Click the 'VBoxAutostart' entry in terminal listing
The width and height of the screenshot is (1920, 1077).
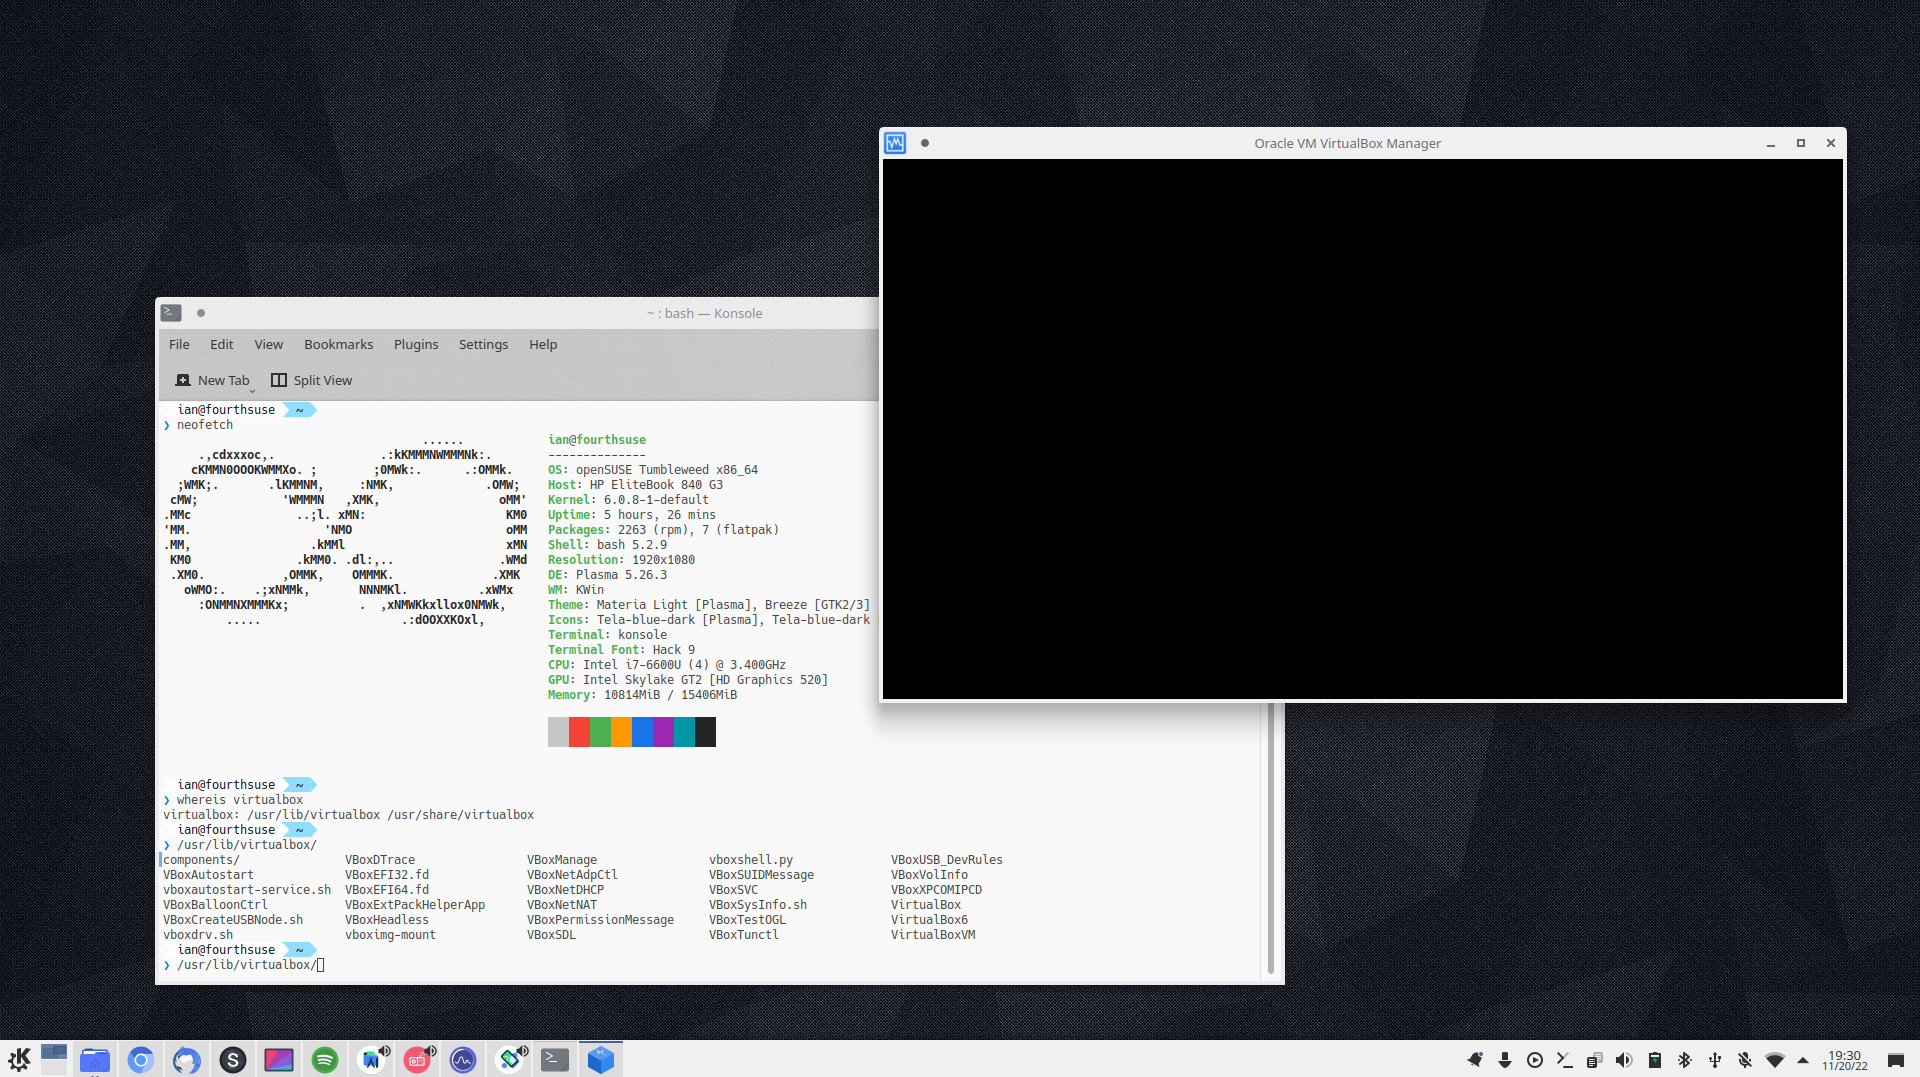click(209, 875)
